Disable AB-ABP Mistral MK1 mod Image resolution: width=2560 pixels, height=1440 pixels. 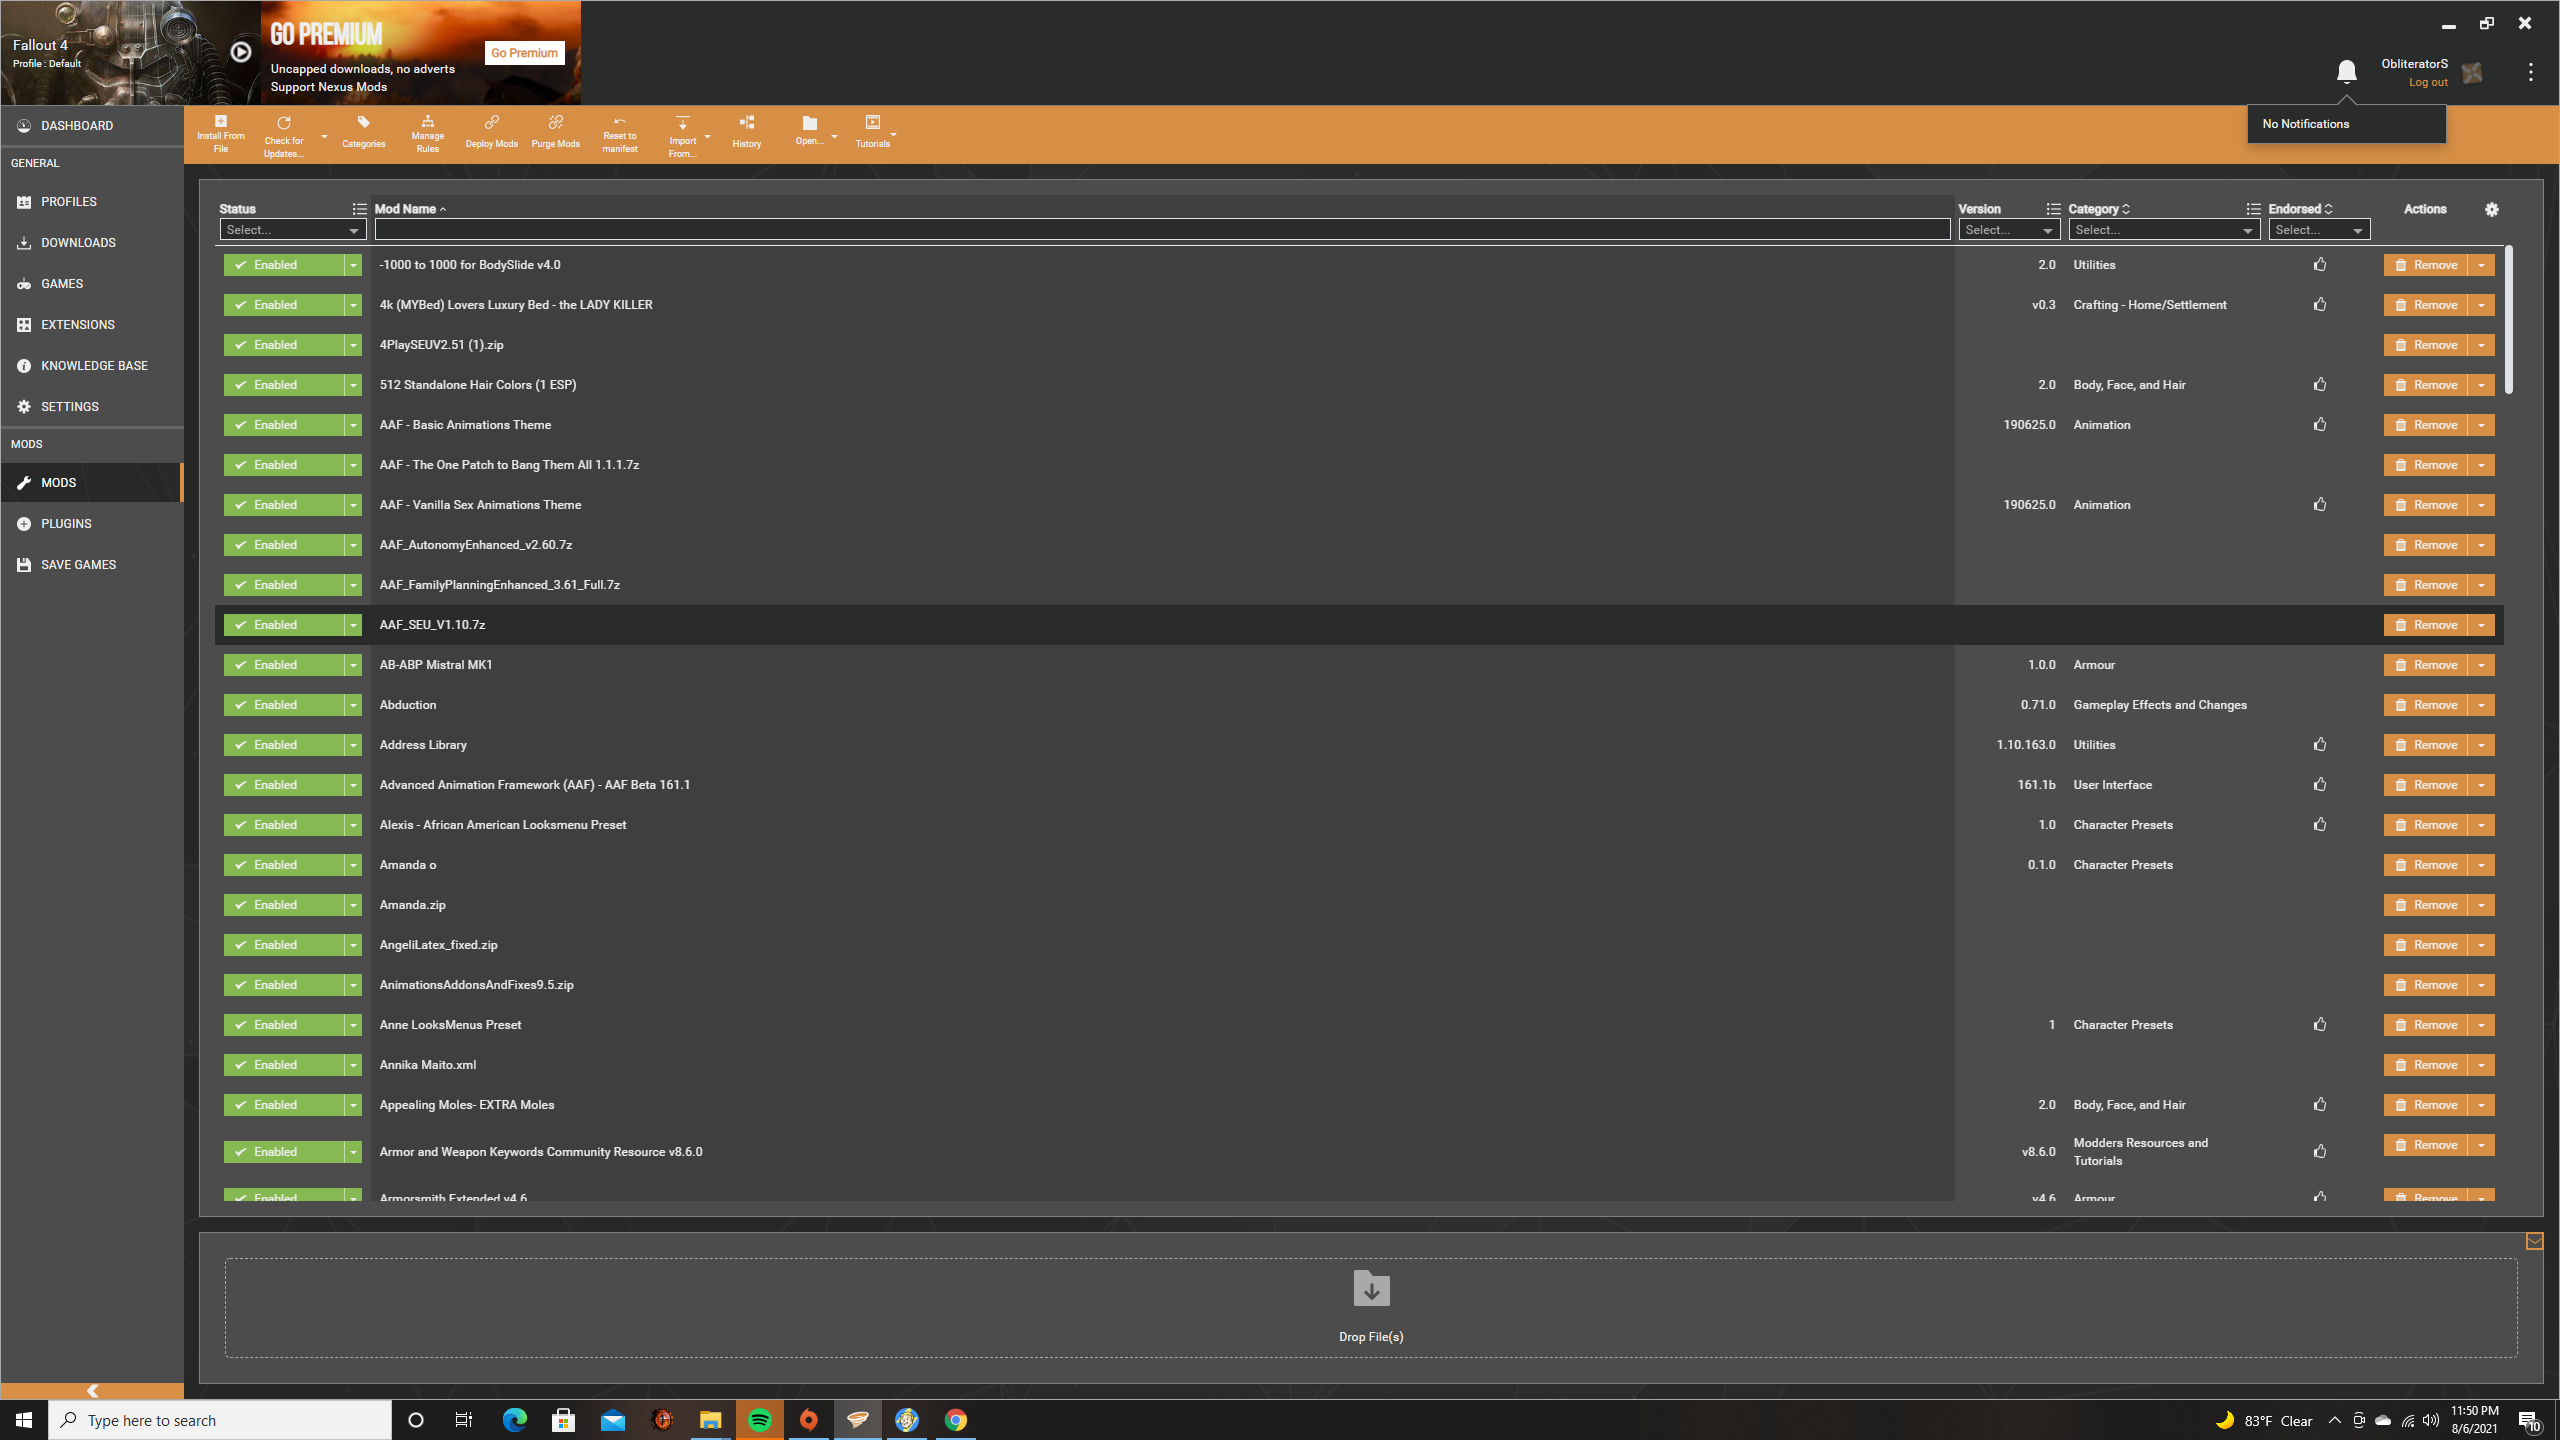283,665
